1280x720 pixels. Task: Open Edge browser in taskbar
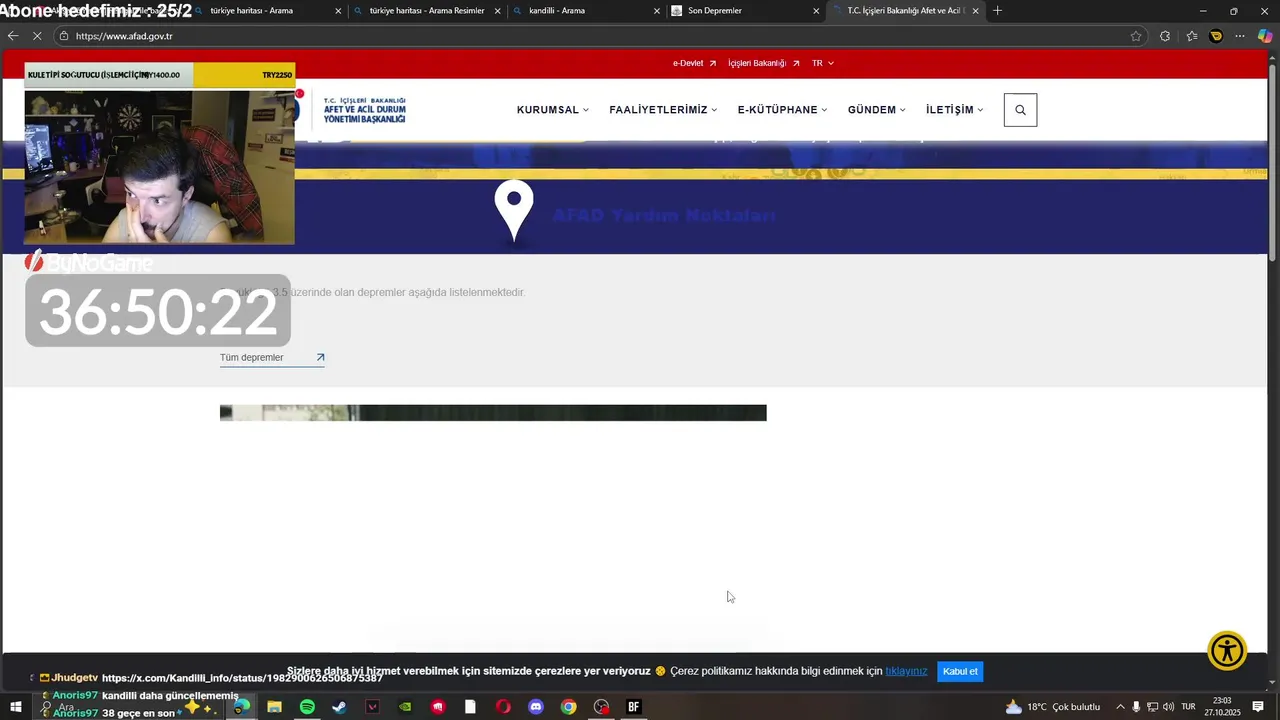[241, 707]
